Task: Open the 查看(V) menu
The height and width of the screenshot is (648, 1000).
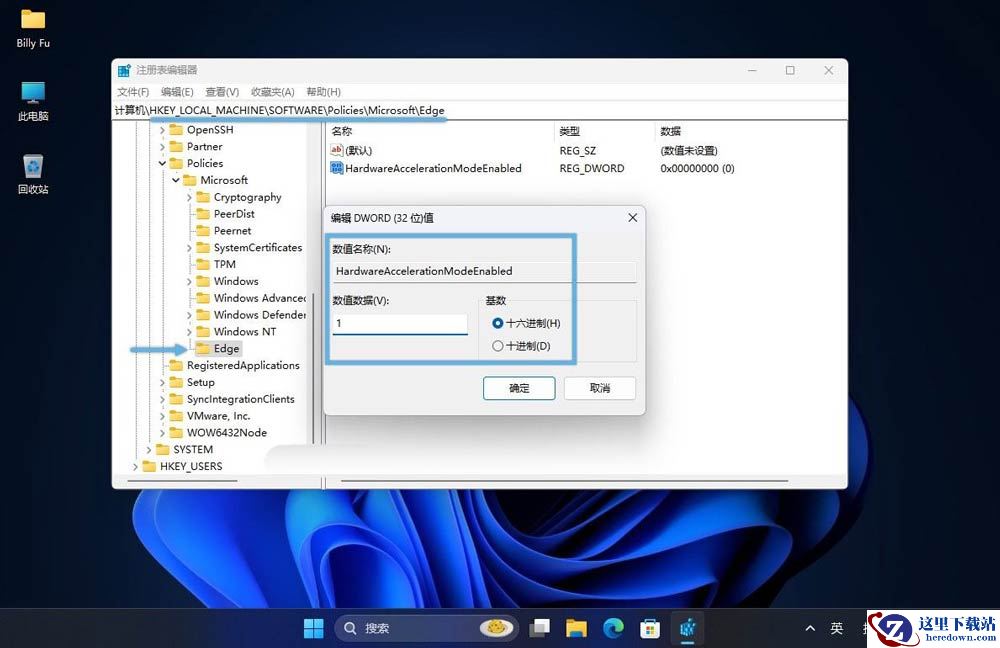Action: [x=222, y=92]
